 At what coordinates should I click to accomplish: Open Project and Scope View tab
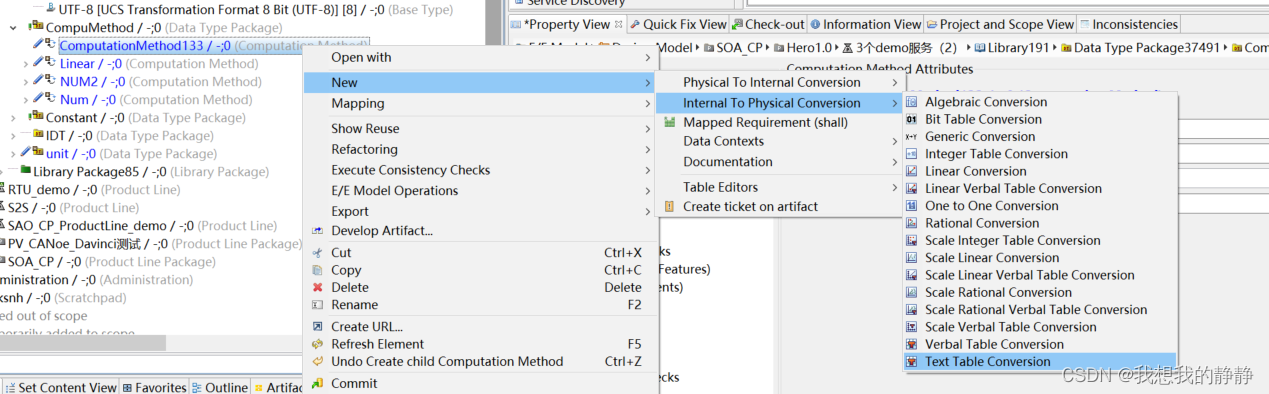(1001, 24)
